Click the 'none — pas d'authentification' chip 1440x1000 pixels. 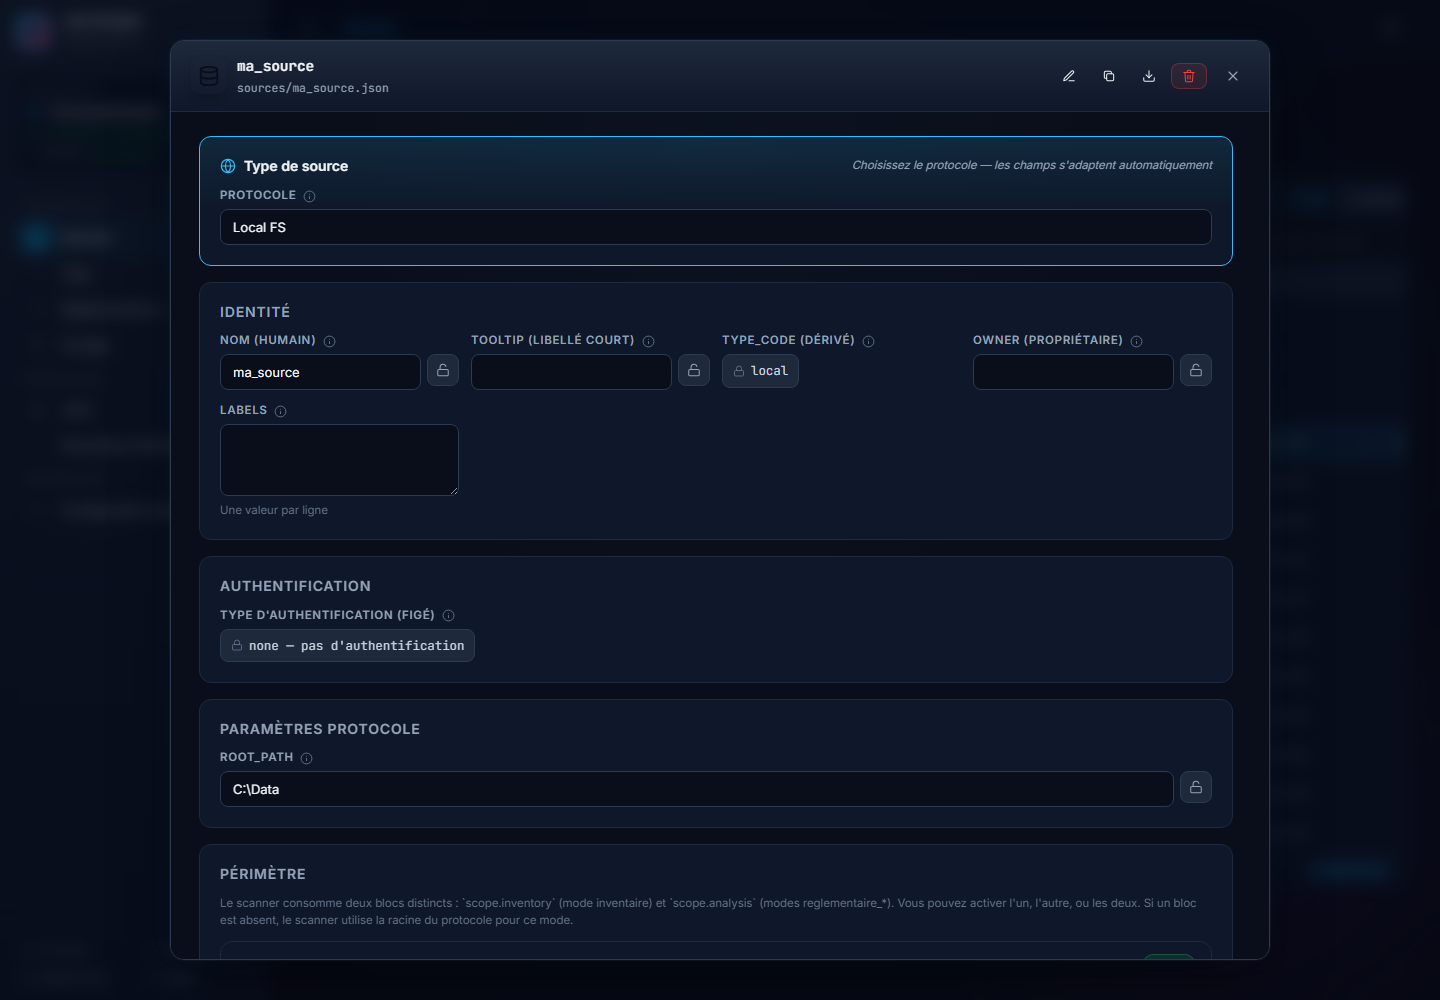(x=347, y=646)
